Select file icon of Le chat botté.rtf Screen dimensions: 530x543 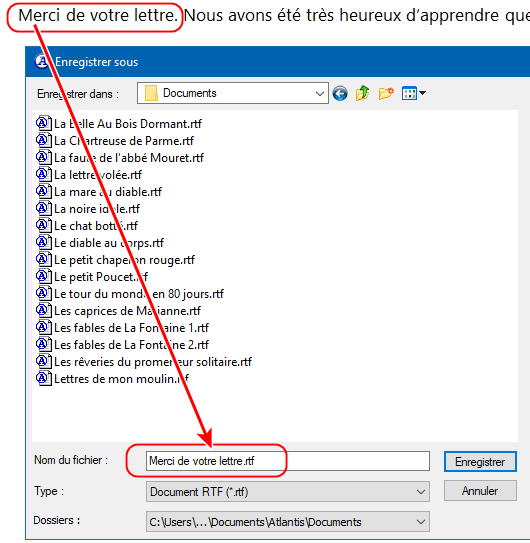point(44,225)
